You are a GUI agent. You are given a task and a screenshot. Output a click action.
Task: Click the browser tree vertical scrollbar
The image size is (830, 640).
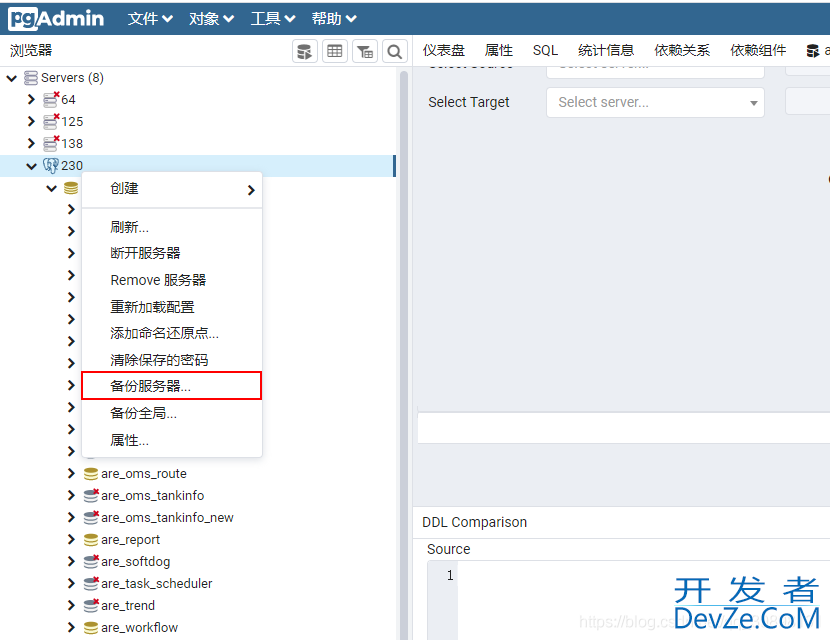click(x=403, y=355)
